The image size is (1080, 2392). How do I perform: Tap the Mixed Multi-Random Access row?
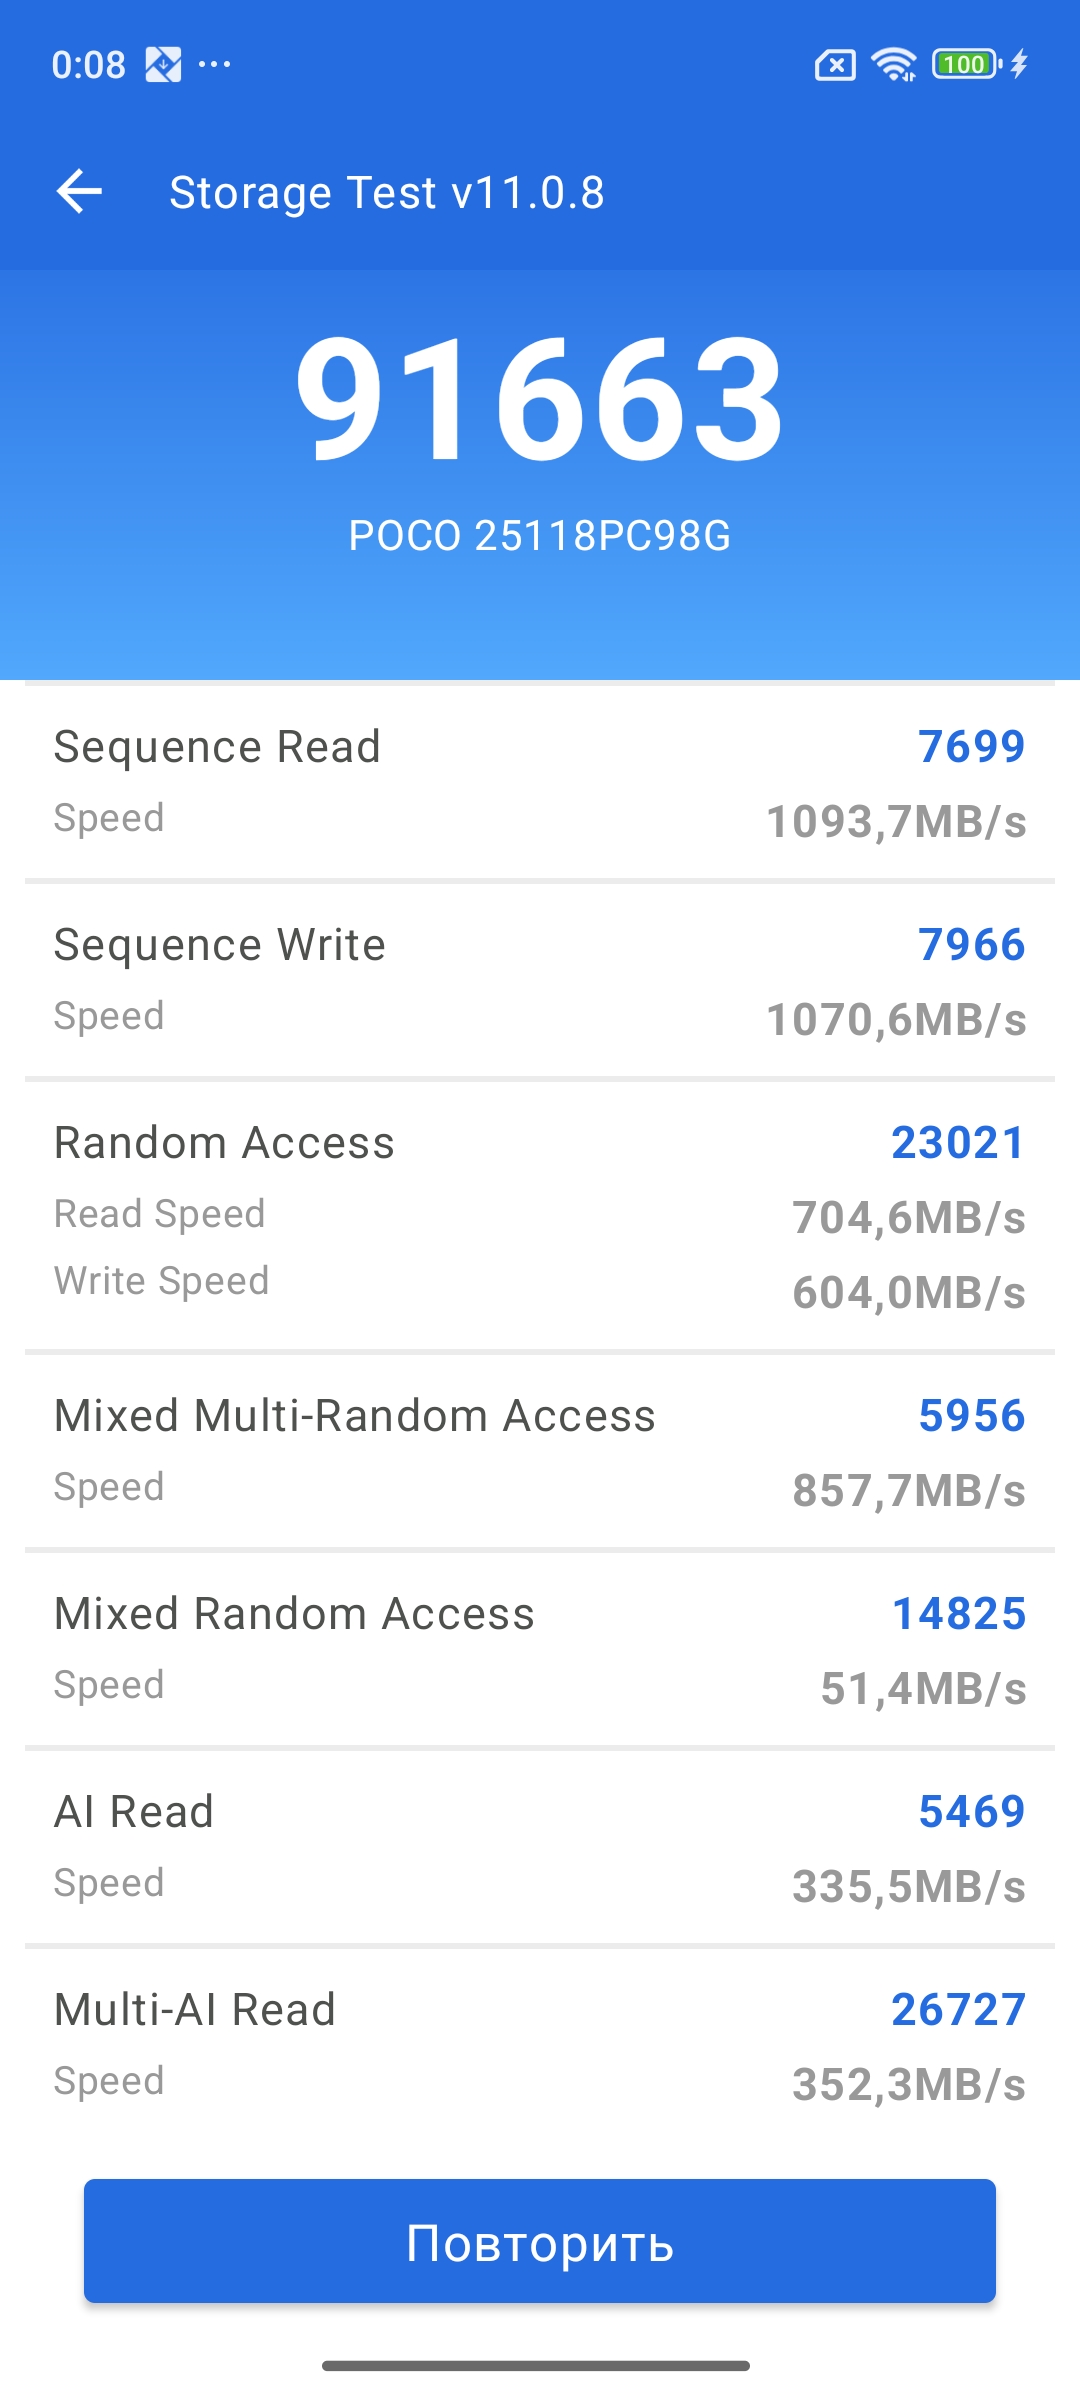point(540,1451)
